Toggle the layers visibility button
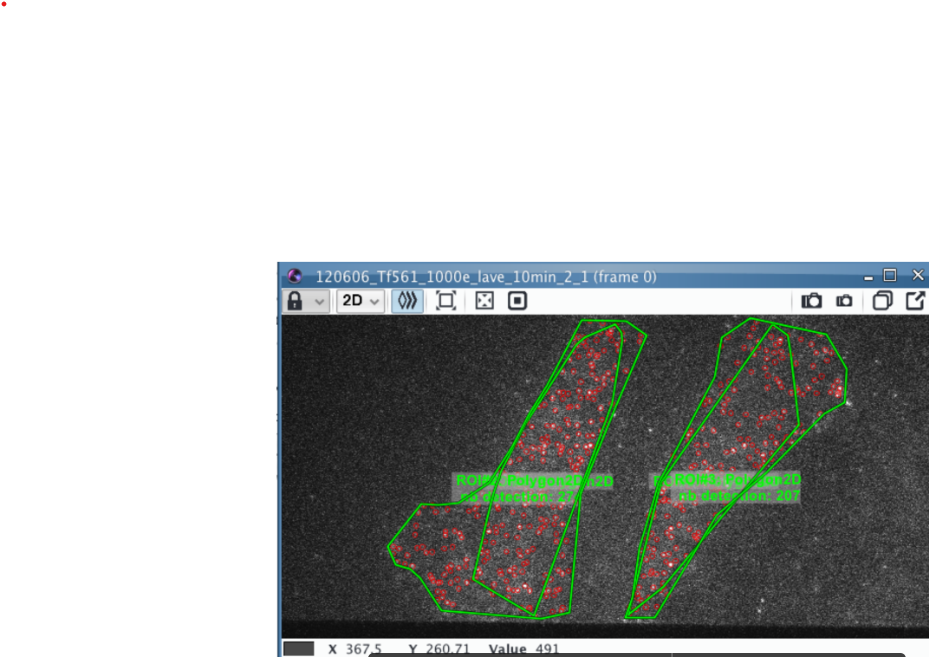 click(406, 301)
